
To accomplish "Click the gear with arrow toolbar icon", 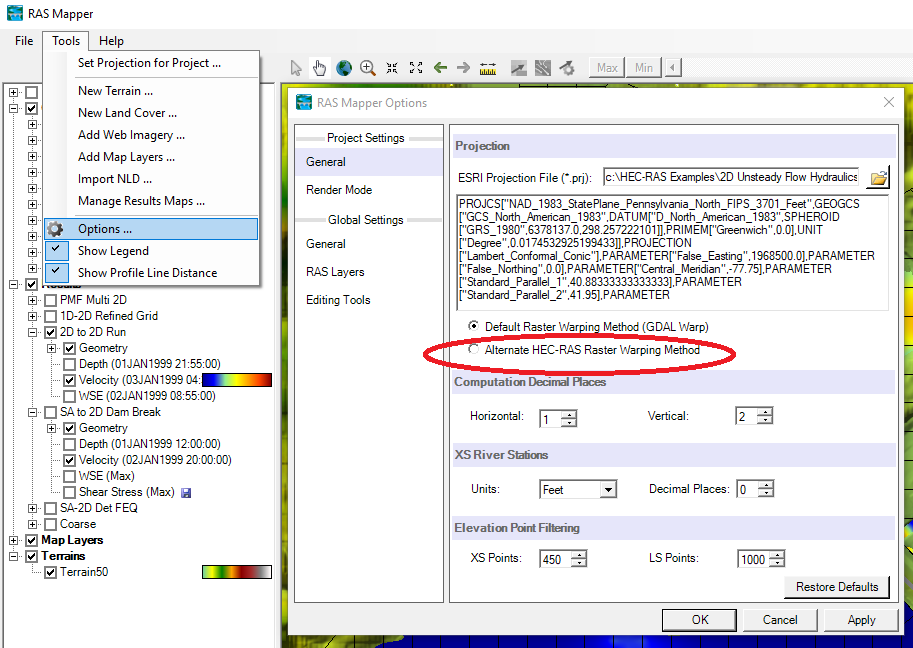I will (x=567, y=68).
